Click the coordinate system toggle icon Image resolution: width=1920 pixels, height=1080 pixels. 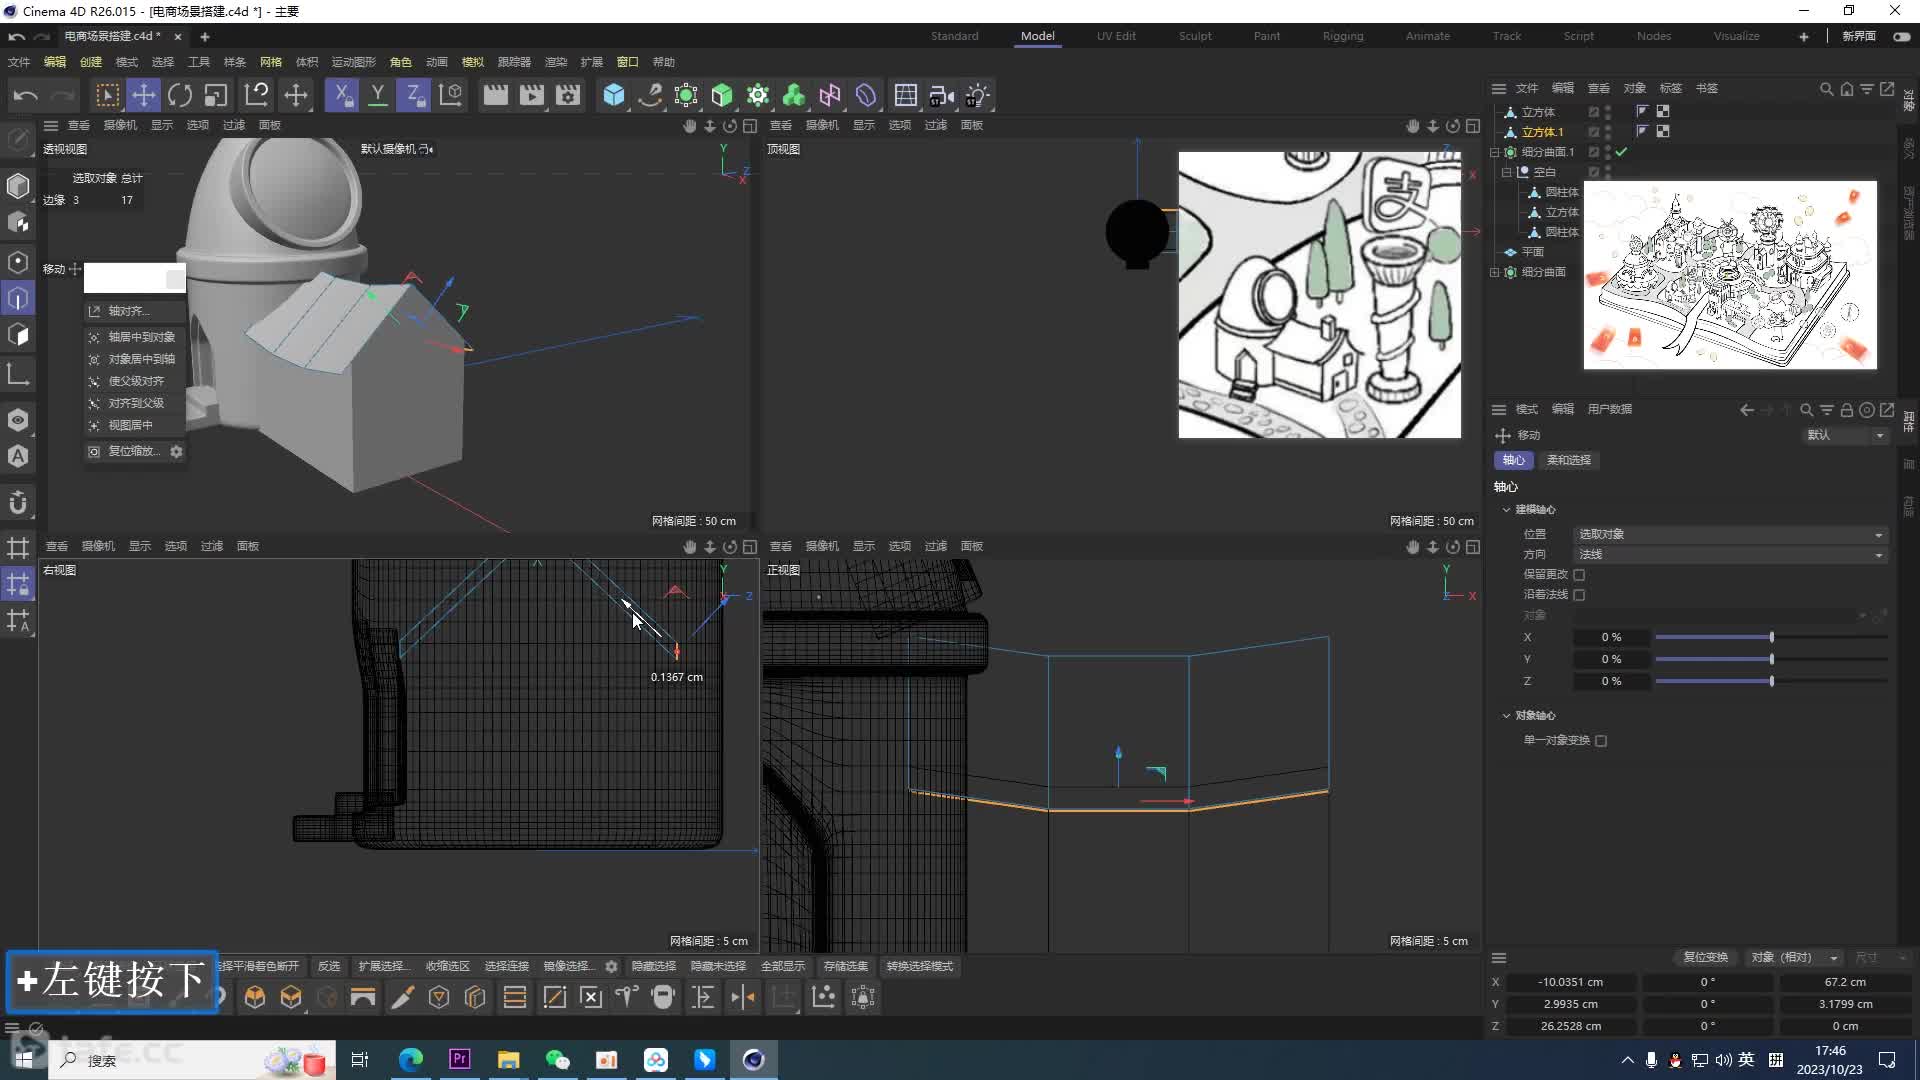click(451, 96)
